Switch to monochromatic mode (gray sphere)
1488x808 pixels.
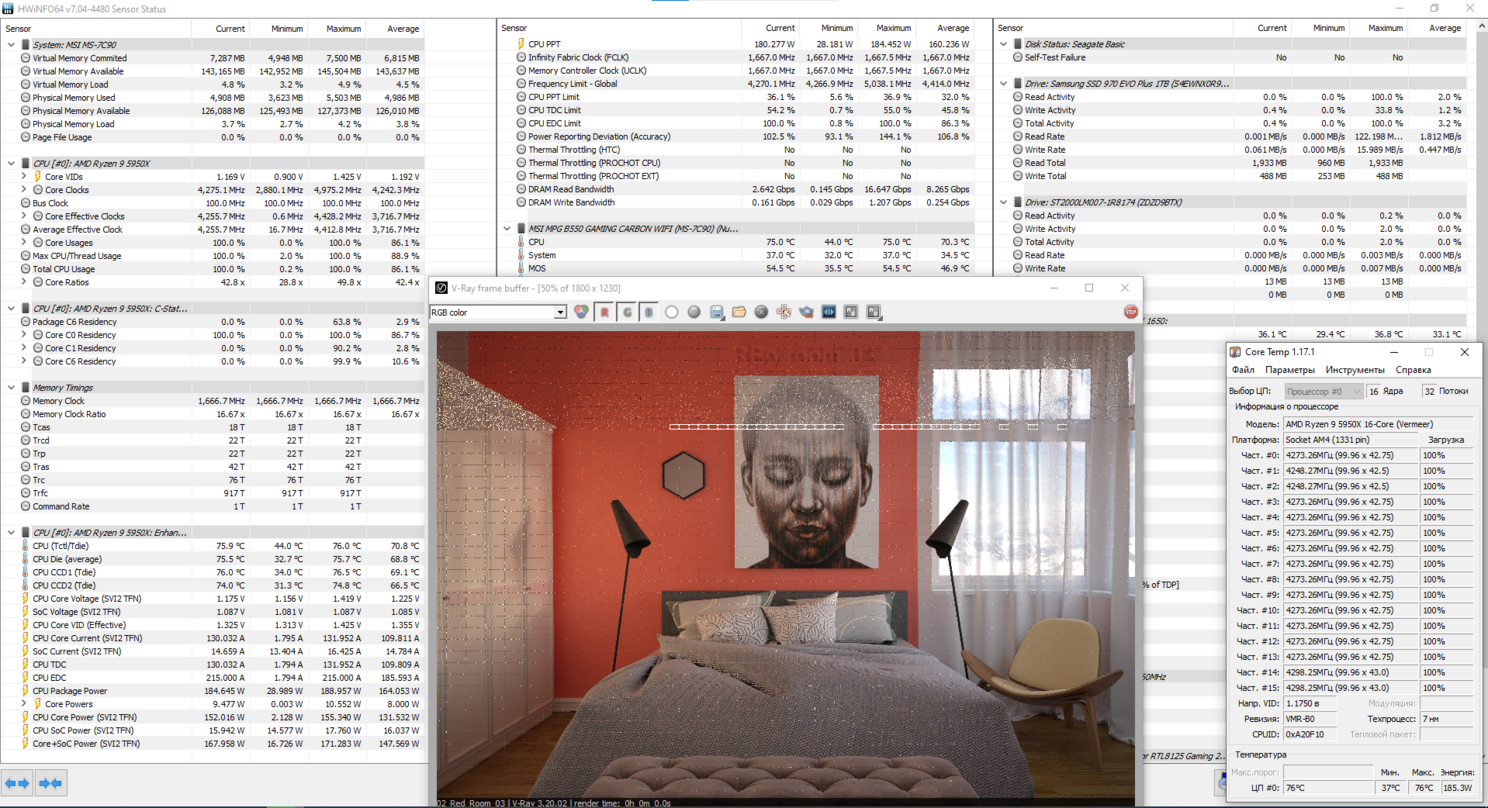pos(694,312)
